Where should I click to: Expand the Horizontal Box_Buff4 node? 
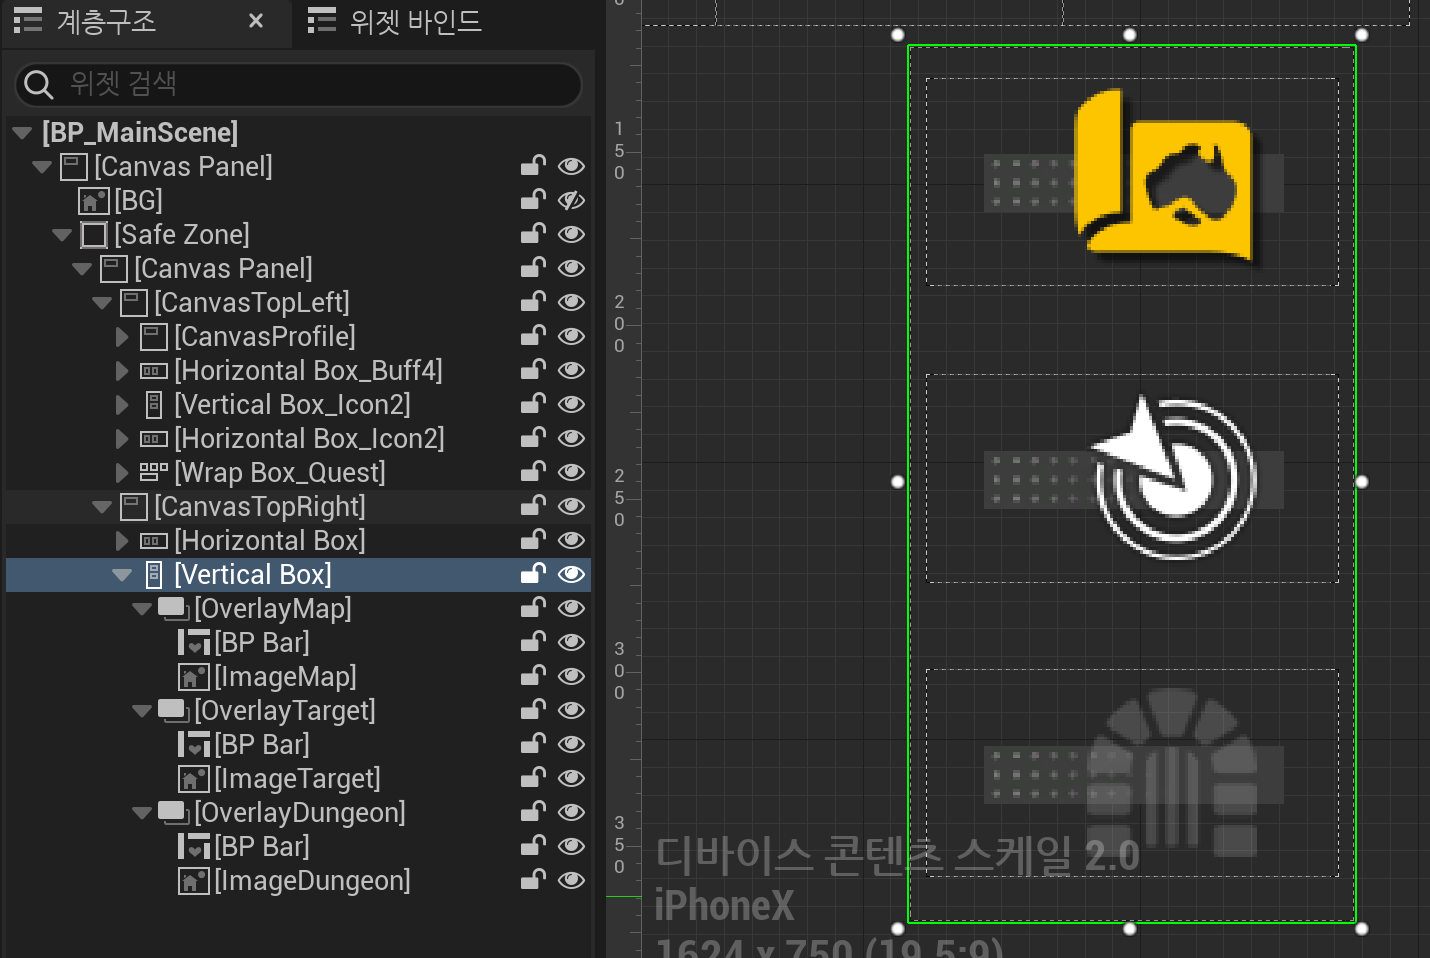pos(122,371)
